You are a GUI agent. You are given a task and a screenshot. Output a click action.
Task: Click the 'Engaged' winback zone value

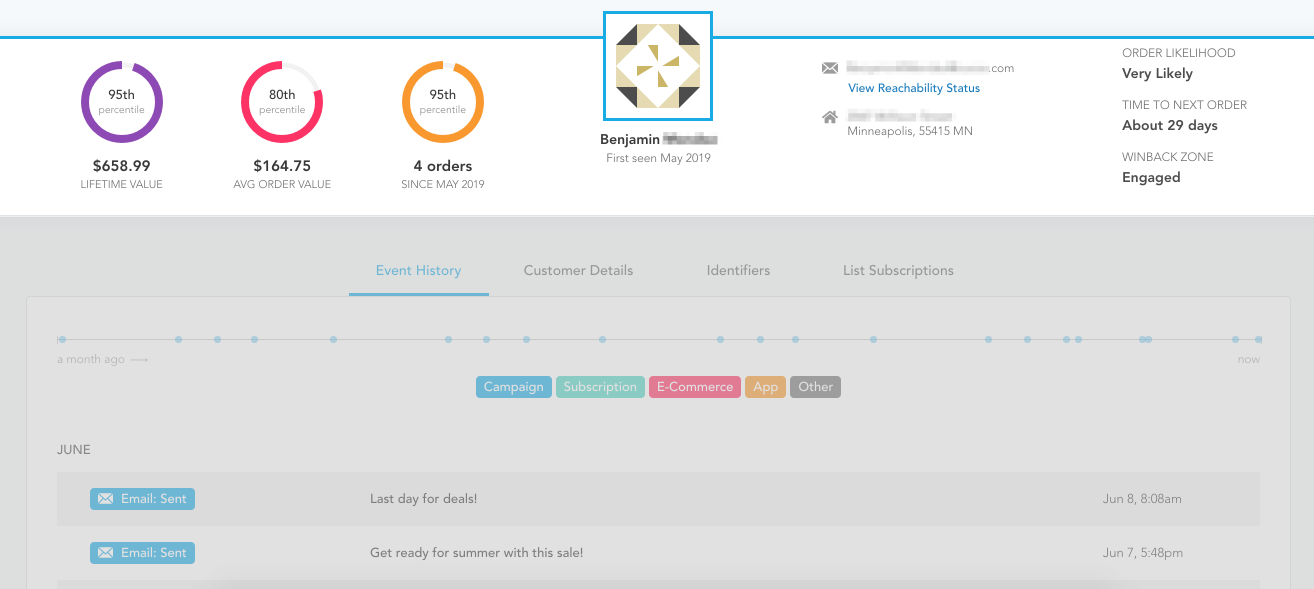click(x=1151, y=178)
